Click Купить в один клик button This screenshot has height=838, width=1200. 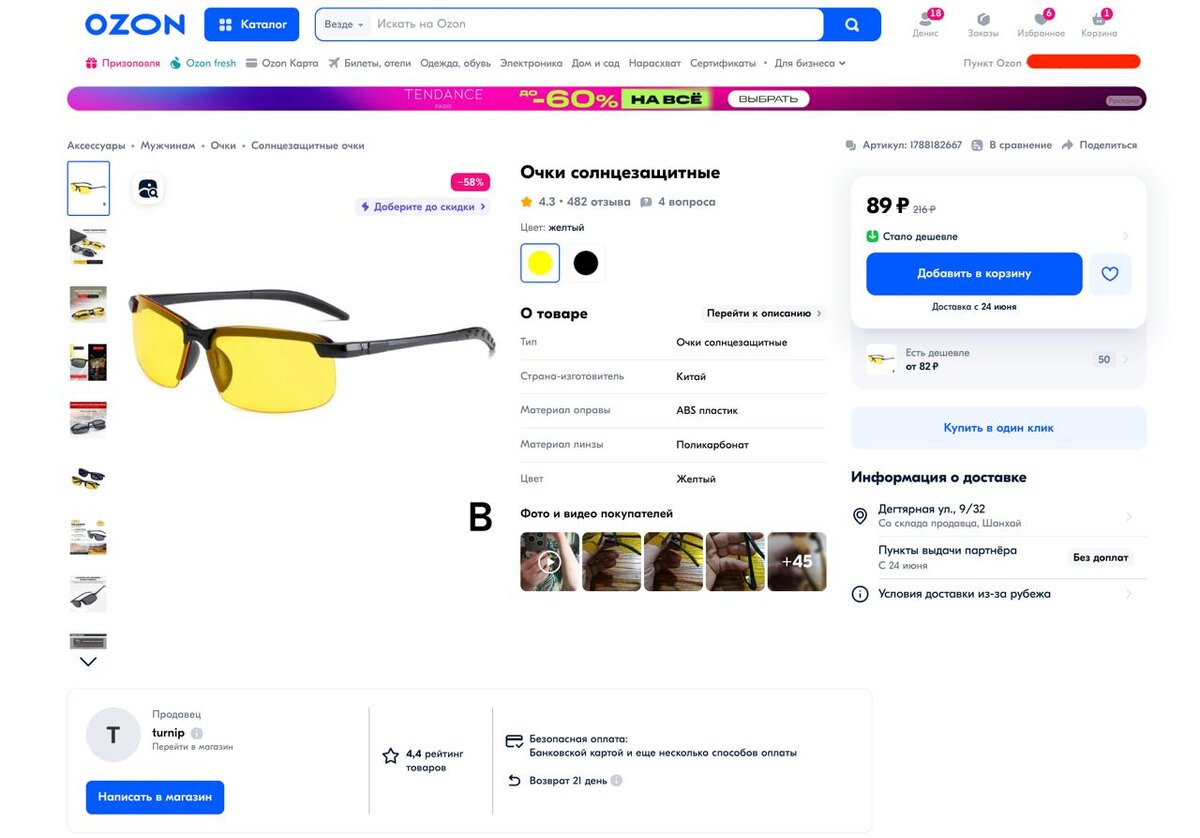click(x=998, y=428)
